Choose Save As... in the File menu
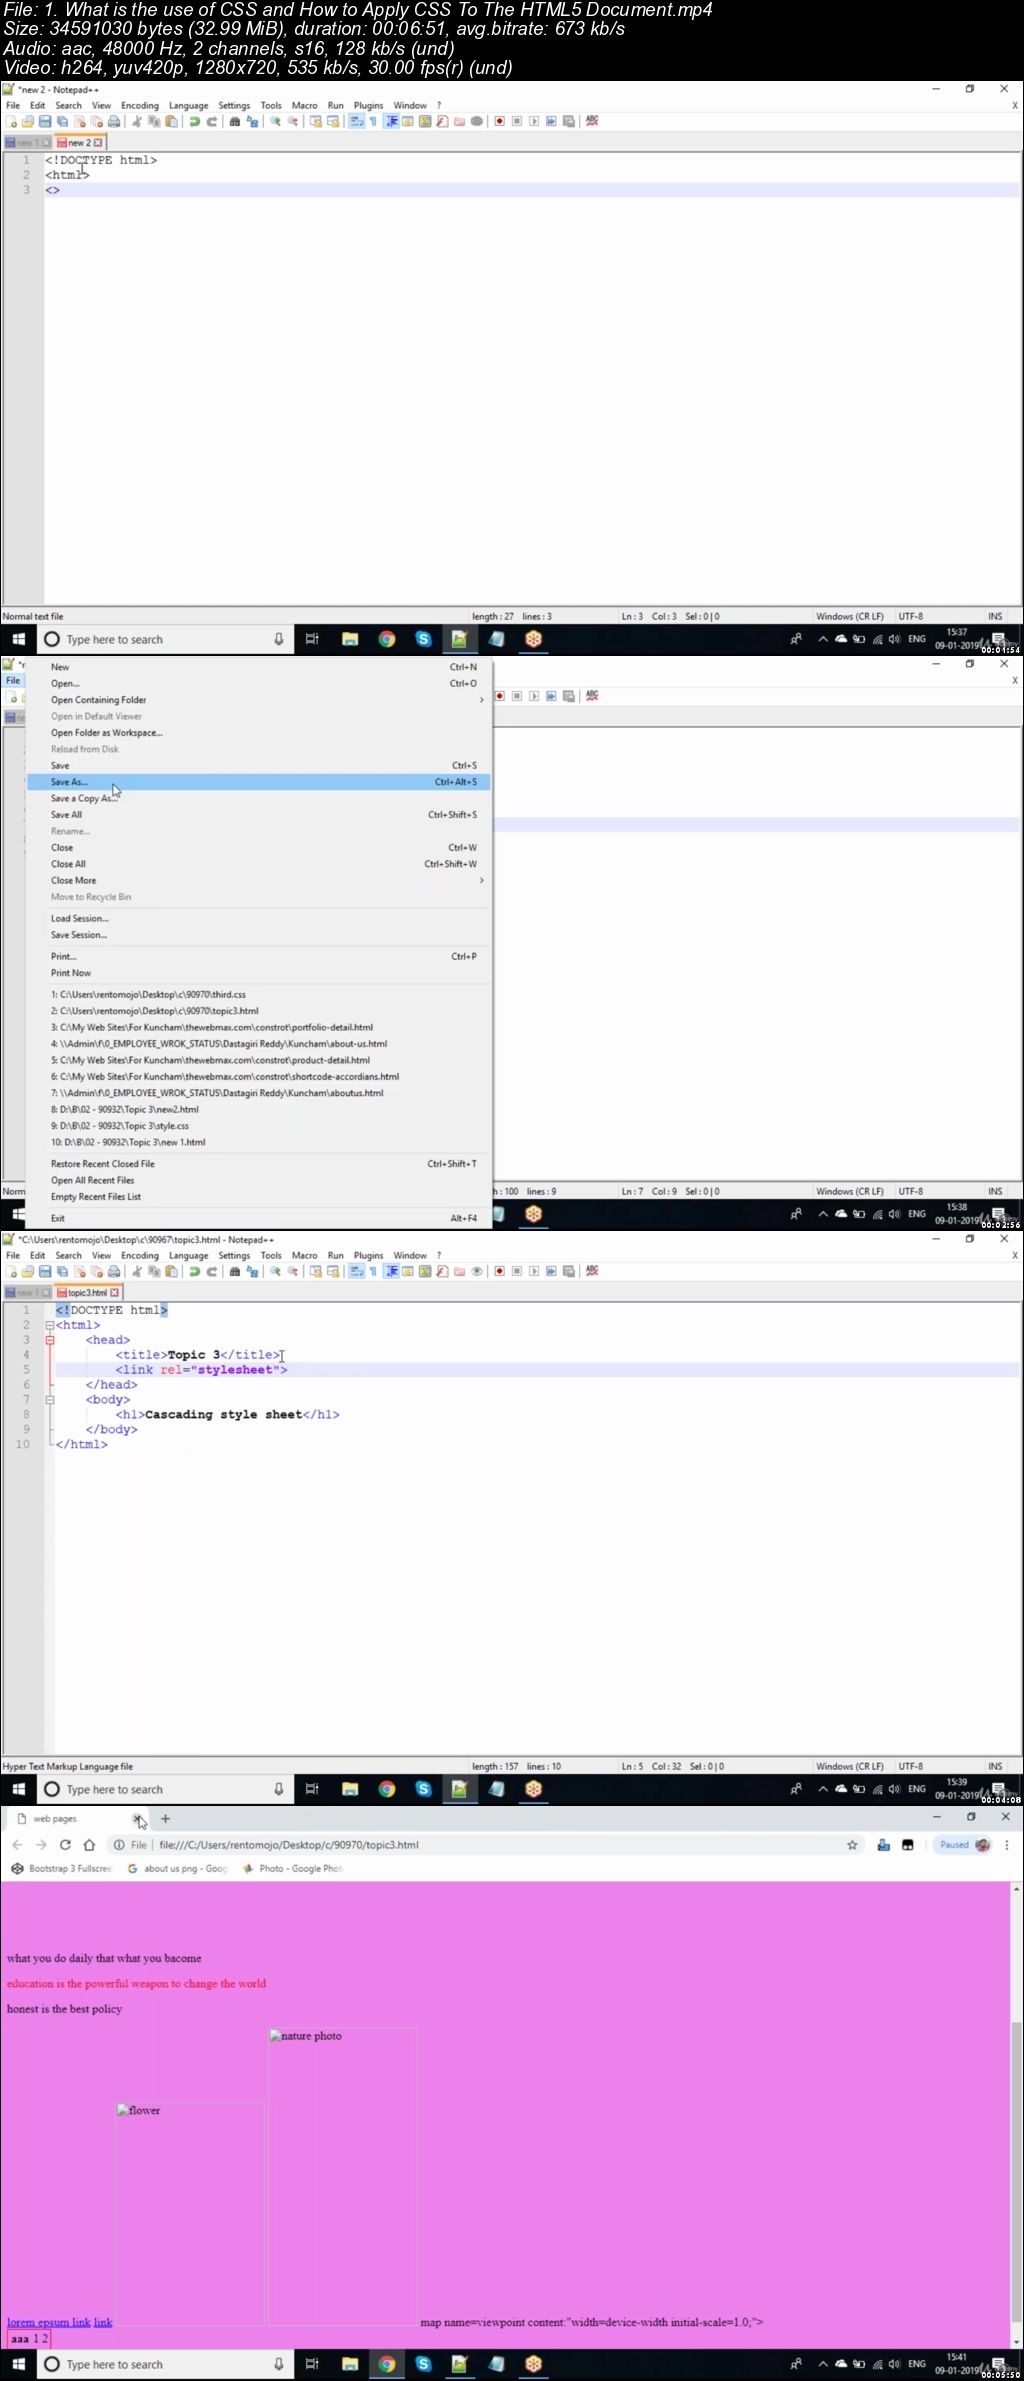This screenshot has width=1024, height=2381. click(258, 782)
